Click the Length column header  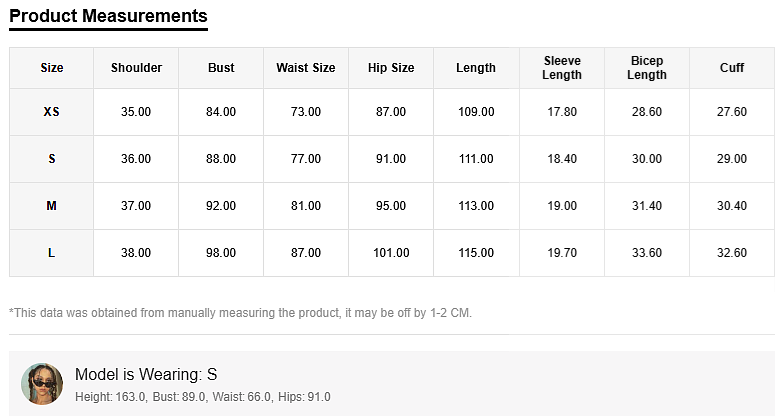(x=476, y=68)
